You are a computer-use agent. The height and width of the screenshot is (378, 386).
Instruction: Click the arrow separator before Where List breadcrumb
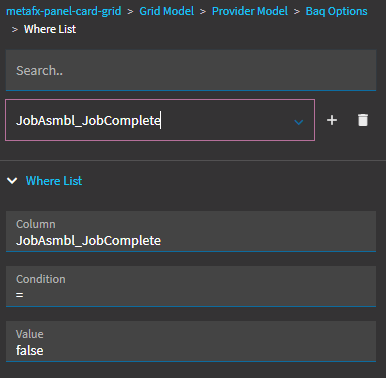15,30
